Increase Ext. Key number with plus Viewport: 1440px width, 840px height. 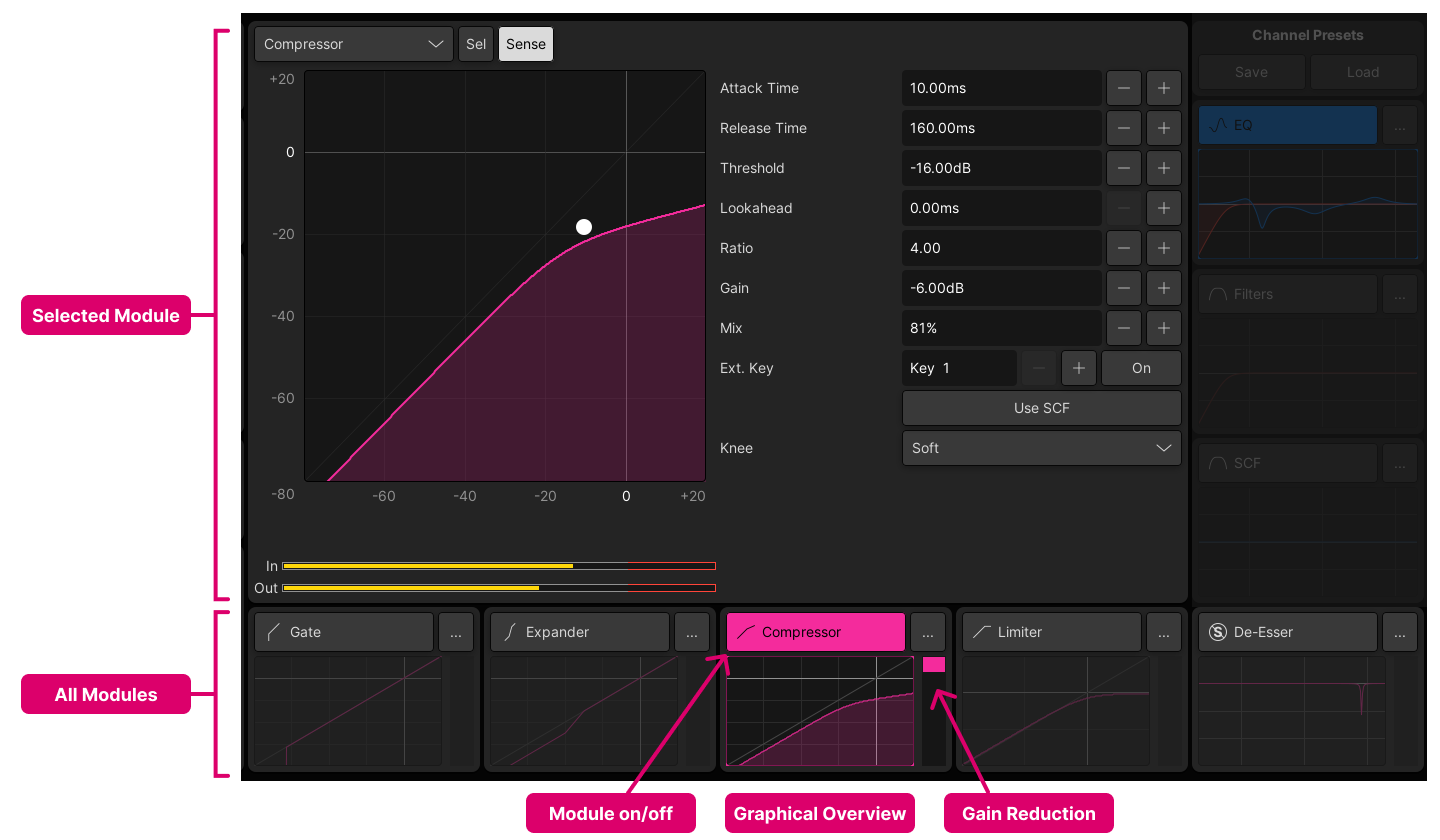point(1078,368)
